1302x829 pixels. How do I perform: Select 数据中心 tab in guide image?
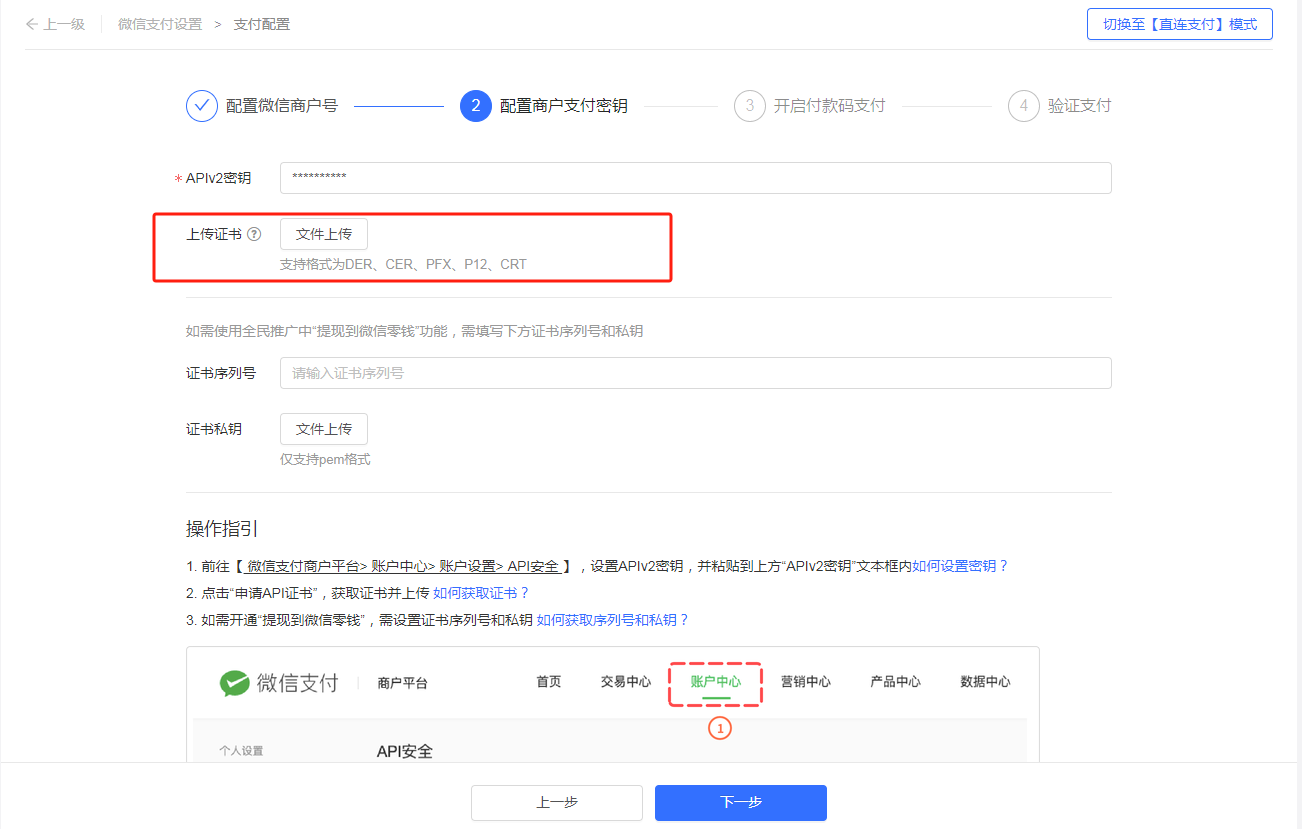986,682
